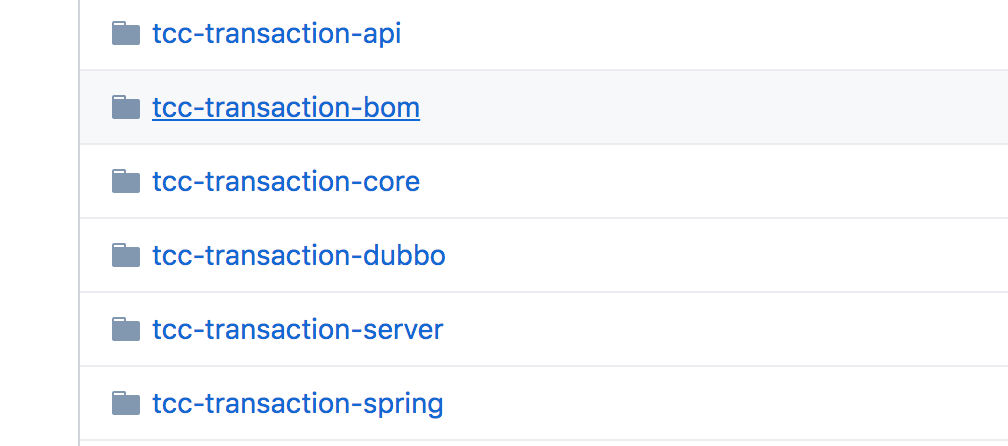Click blank area of the tcc-transaction-server row
This screenshot has width=1008, height=446.
tap(700, 329)
